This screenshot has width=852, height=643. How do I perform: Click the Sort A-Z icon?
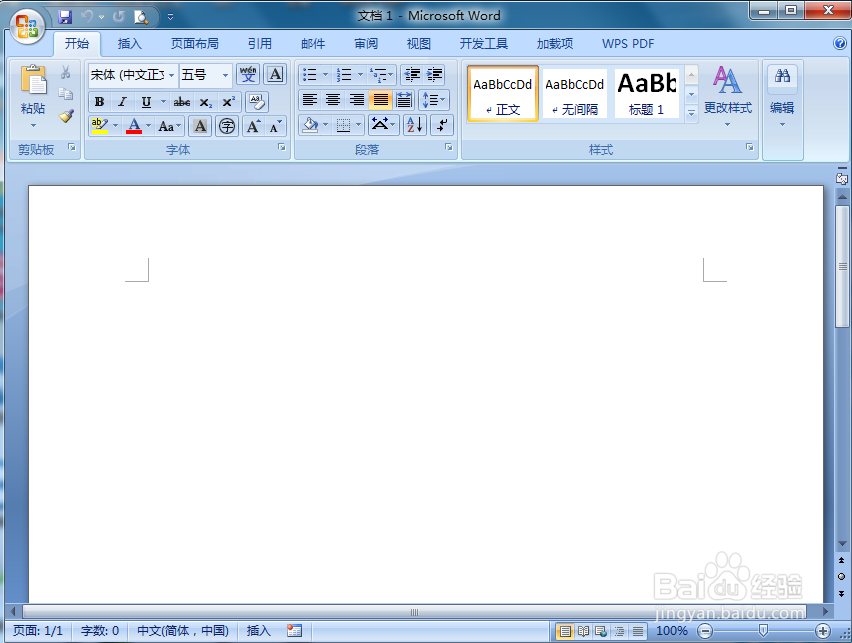click(x=415, y=125)
